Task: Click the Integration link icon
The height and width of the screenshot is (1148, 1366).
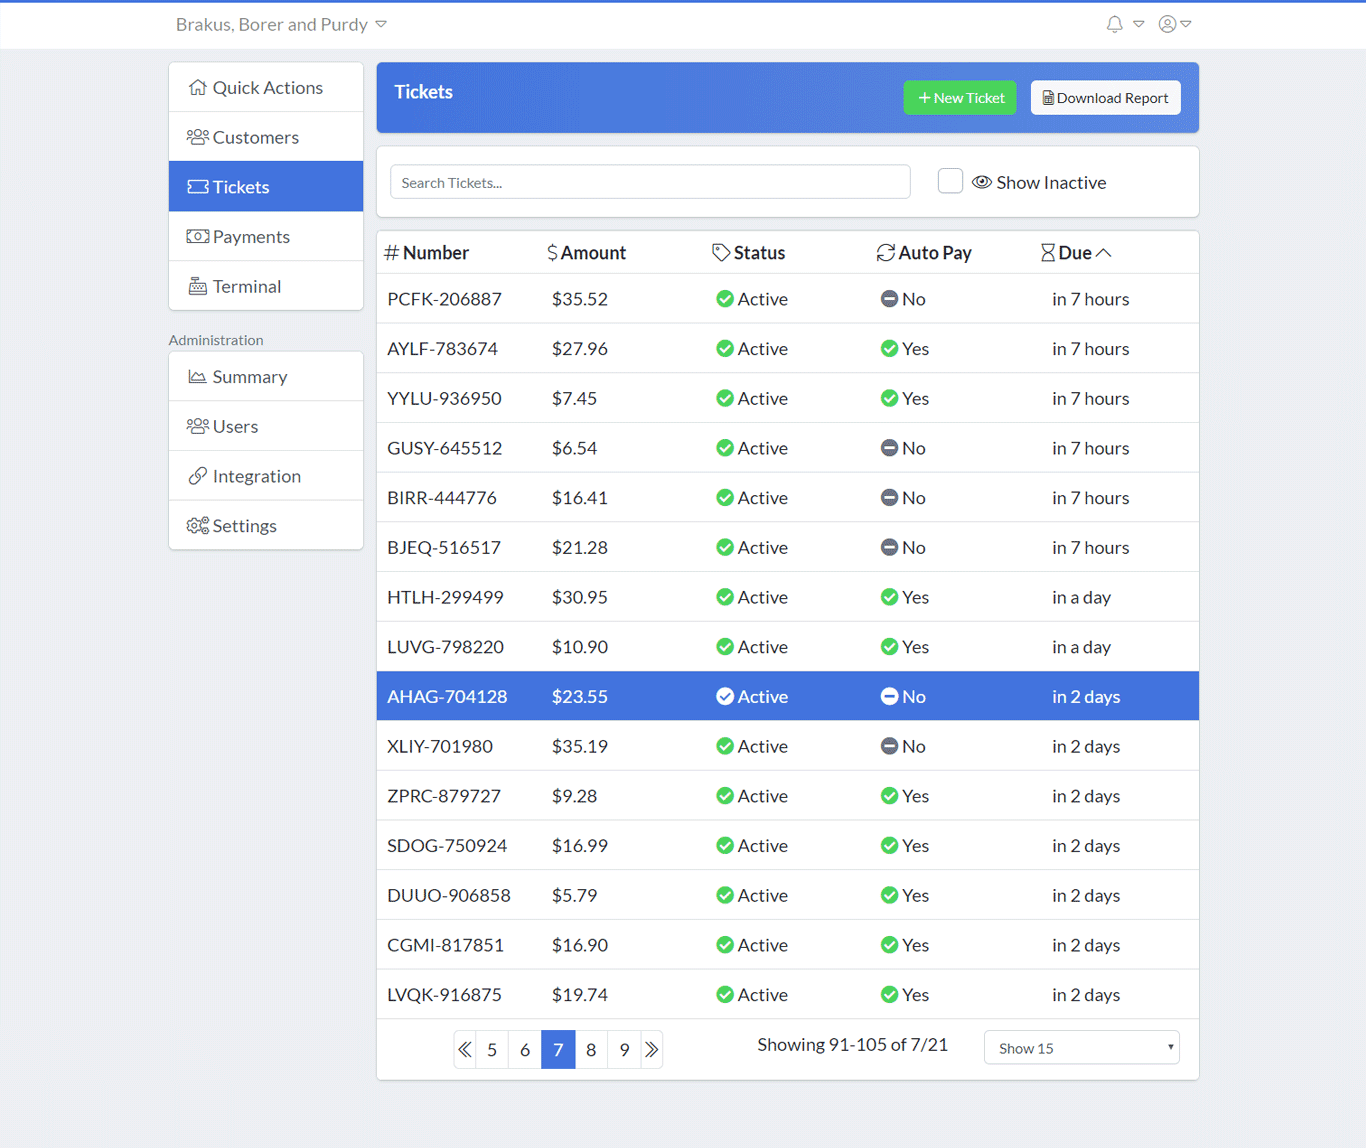Action: 198,476
